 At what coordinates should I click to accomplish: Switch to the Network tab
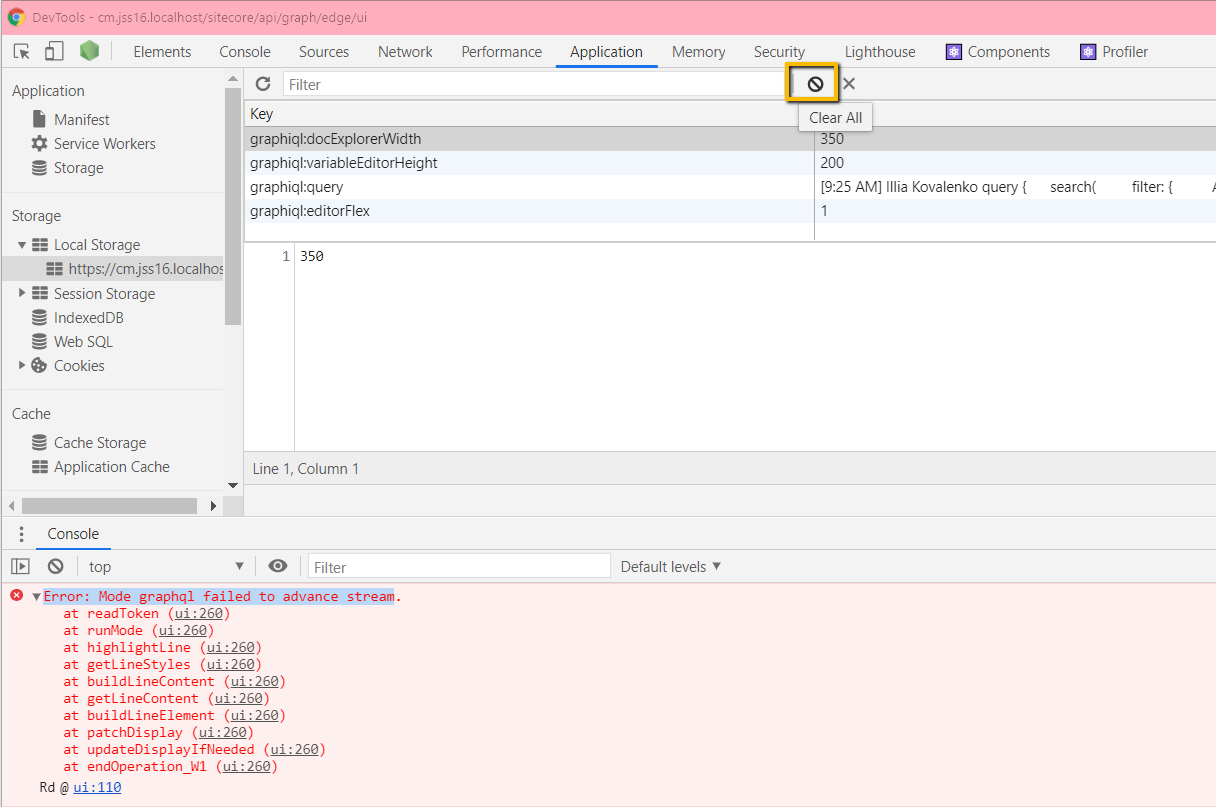[405, 52]
